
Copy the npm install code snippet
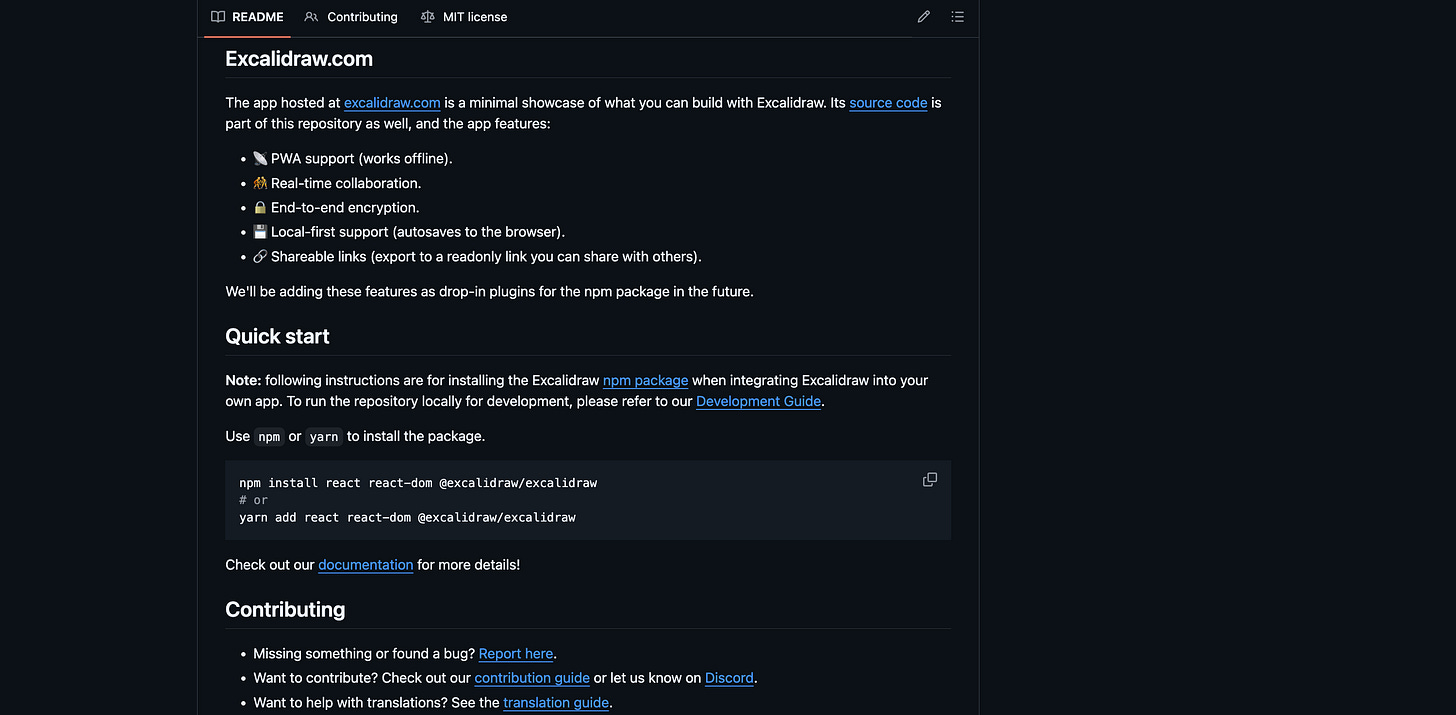[x=929, y=479]
